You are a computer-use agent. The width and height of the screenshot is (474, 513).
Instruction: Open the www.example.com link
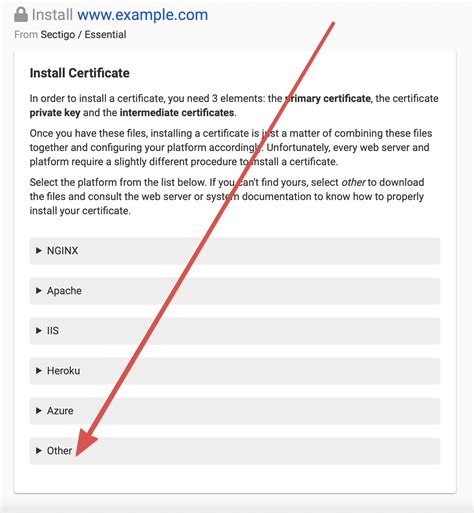point(143,15)
